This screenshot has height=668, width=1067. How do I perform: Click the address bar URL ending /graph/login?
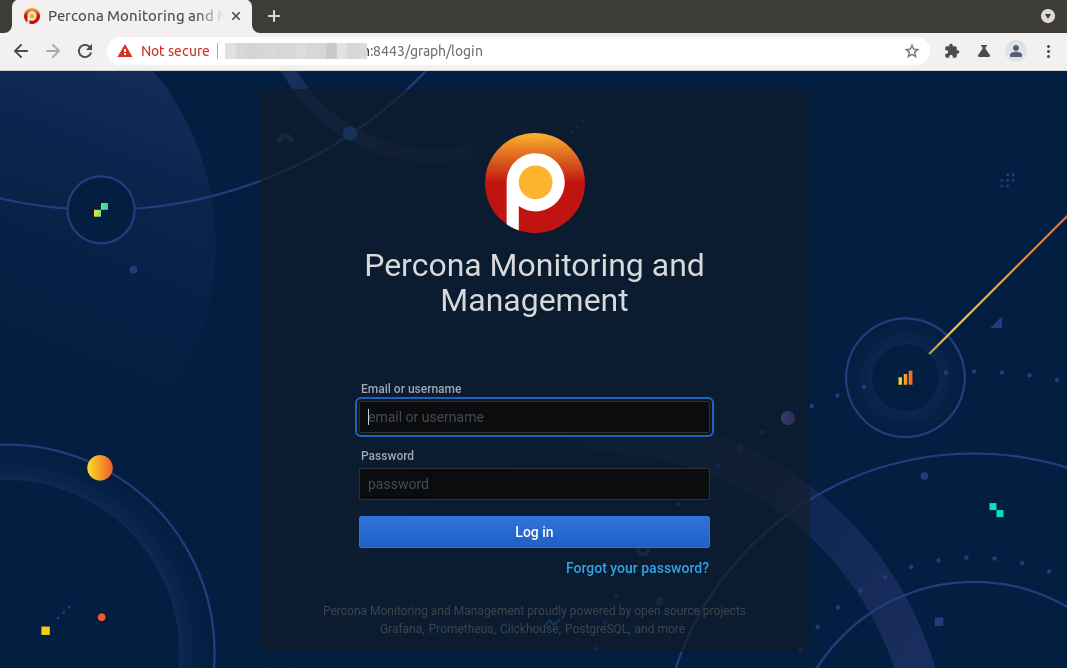430,51
